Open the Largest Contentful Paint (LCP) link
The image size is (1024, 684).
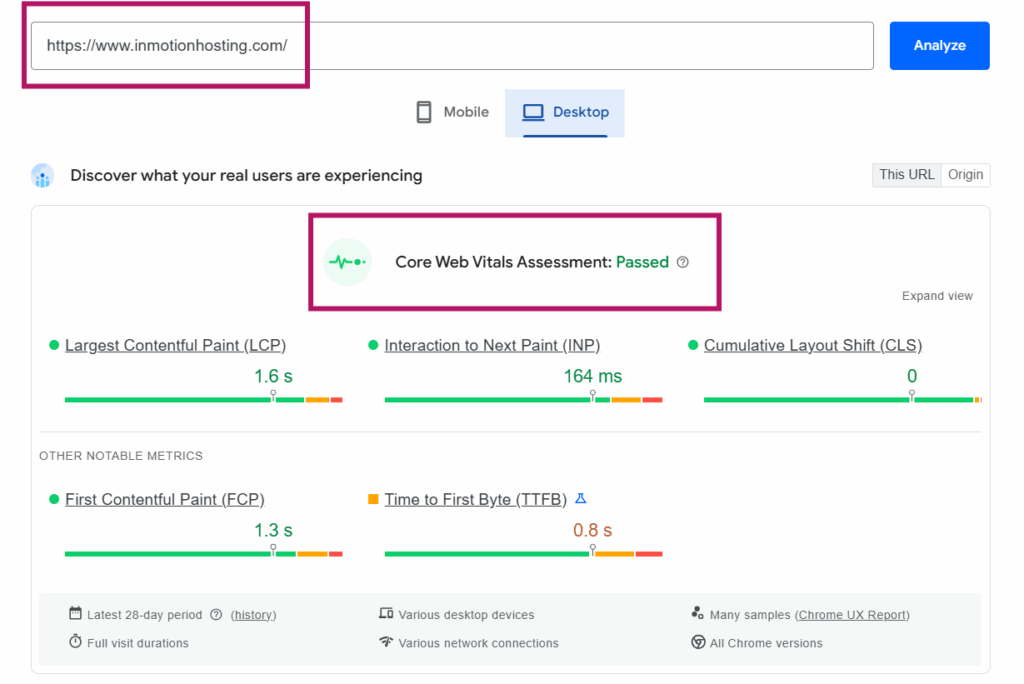[x=175, y=345]
